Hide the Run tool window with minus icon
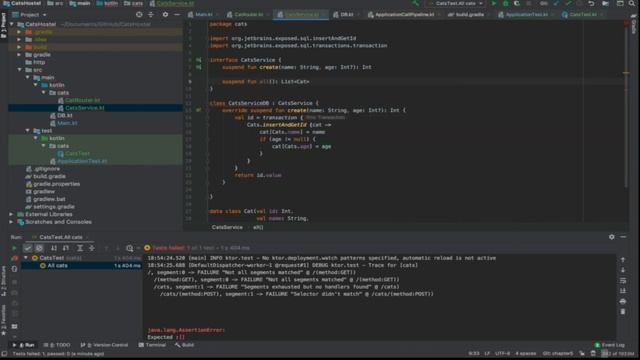640x360 pixels. click(x=623, y=237)
